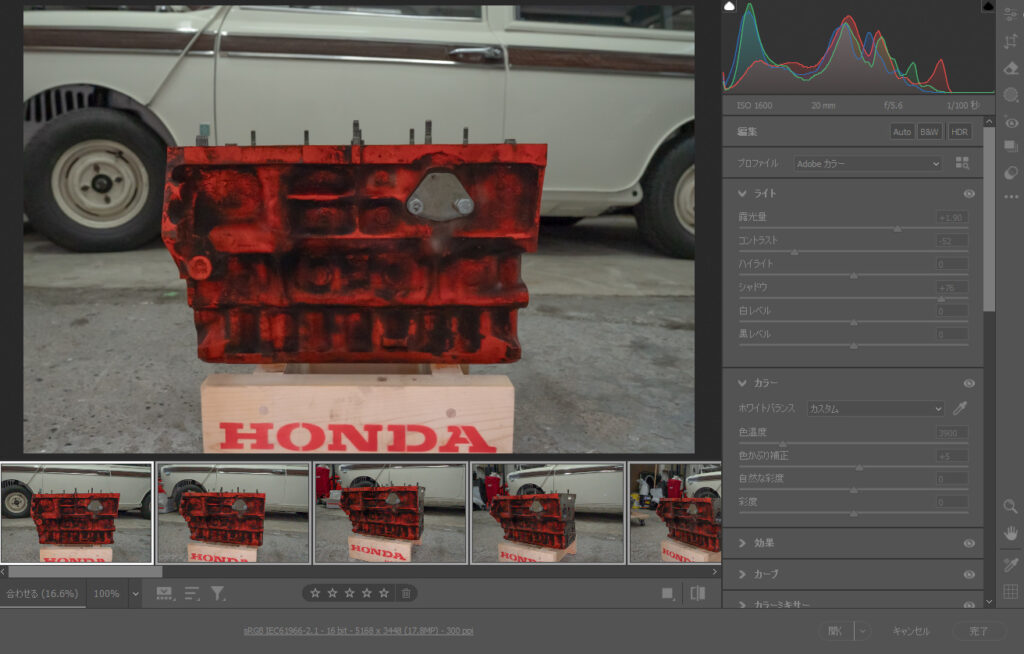Open the ホワイトバランス カスタム dropdown
The height and width of the screenshot is (654, 1024).
point(875,408)
